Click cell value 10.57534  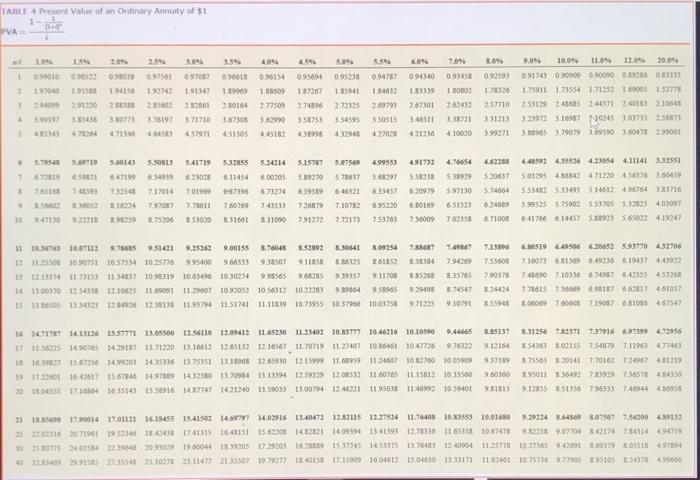tap(121, 263)
